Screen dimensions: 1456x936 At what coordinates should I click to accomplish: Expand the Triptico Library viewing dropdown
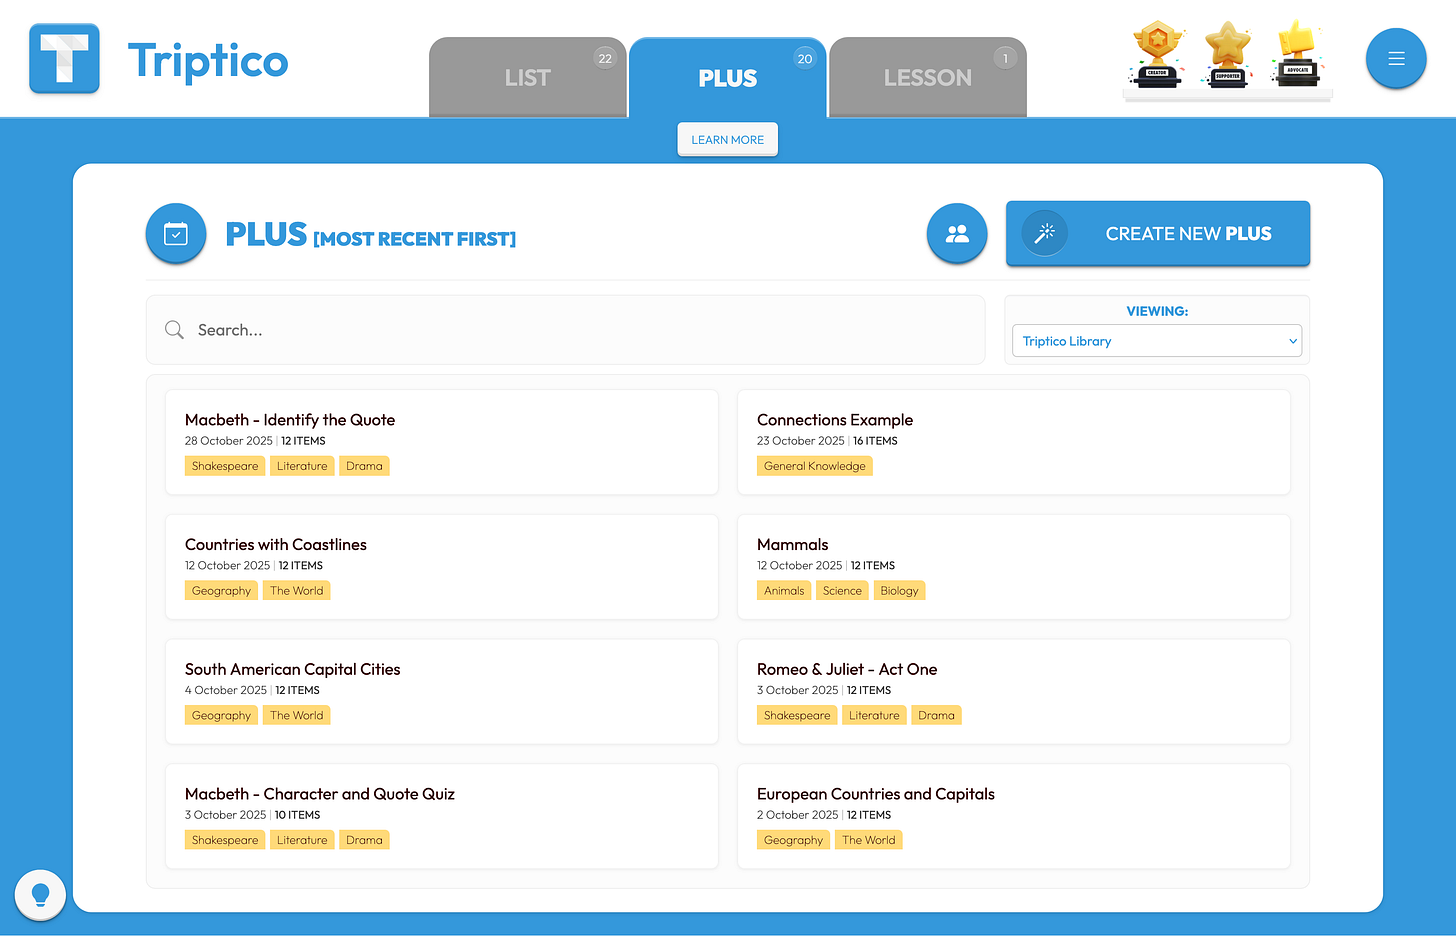pos(1157,341)
